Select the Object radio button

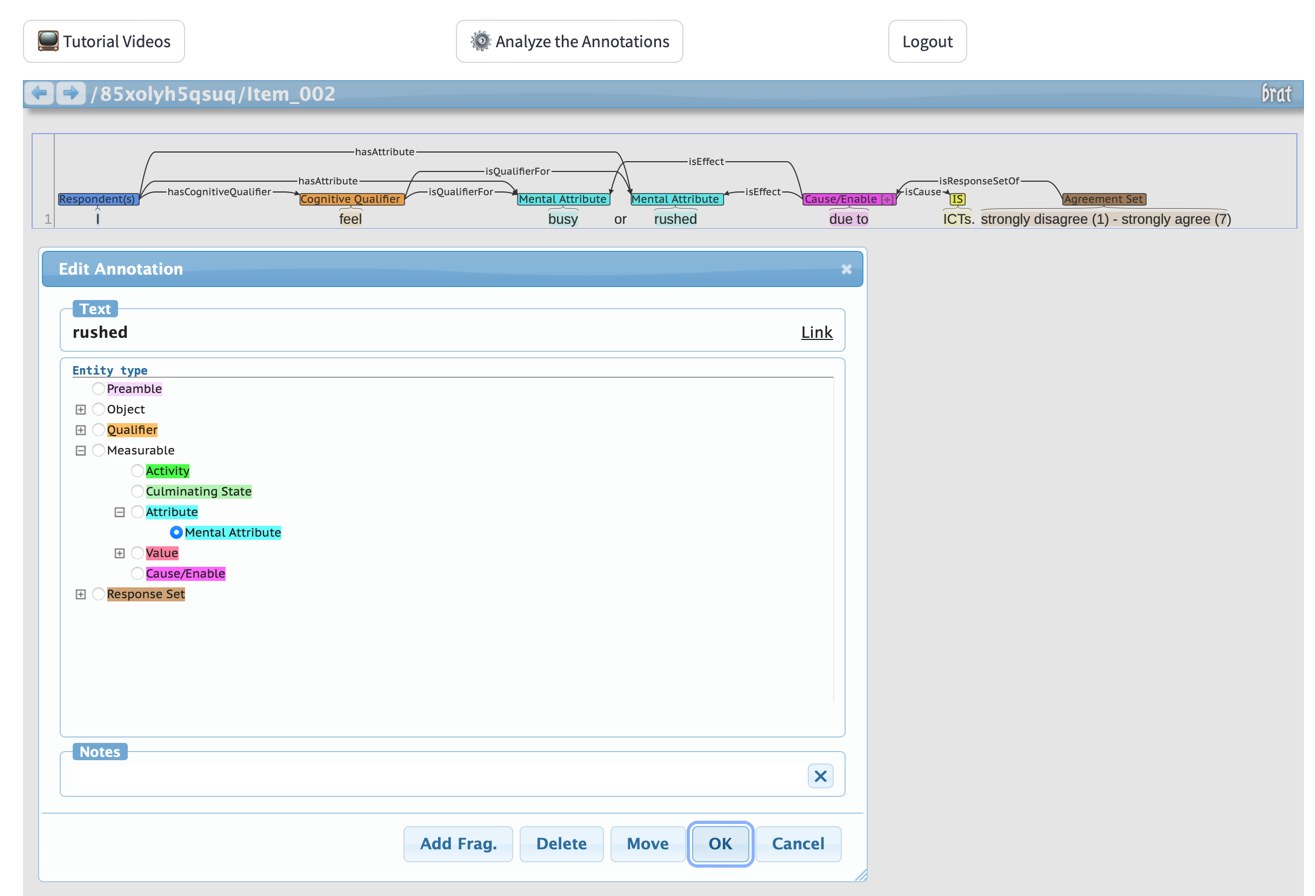pyautogui.click(x=98, y=409)
